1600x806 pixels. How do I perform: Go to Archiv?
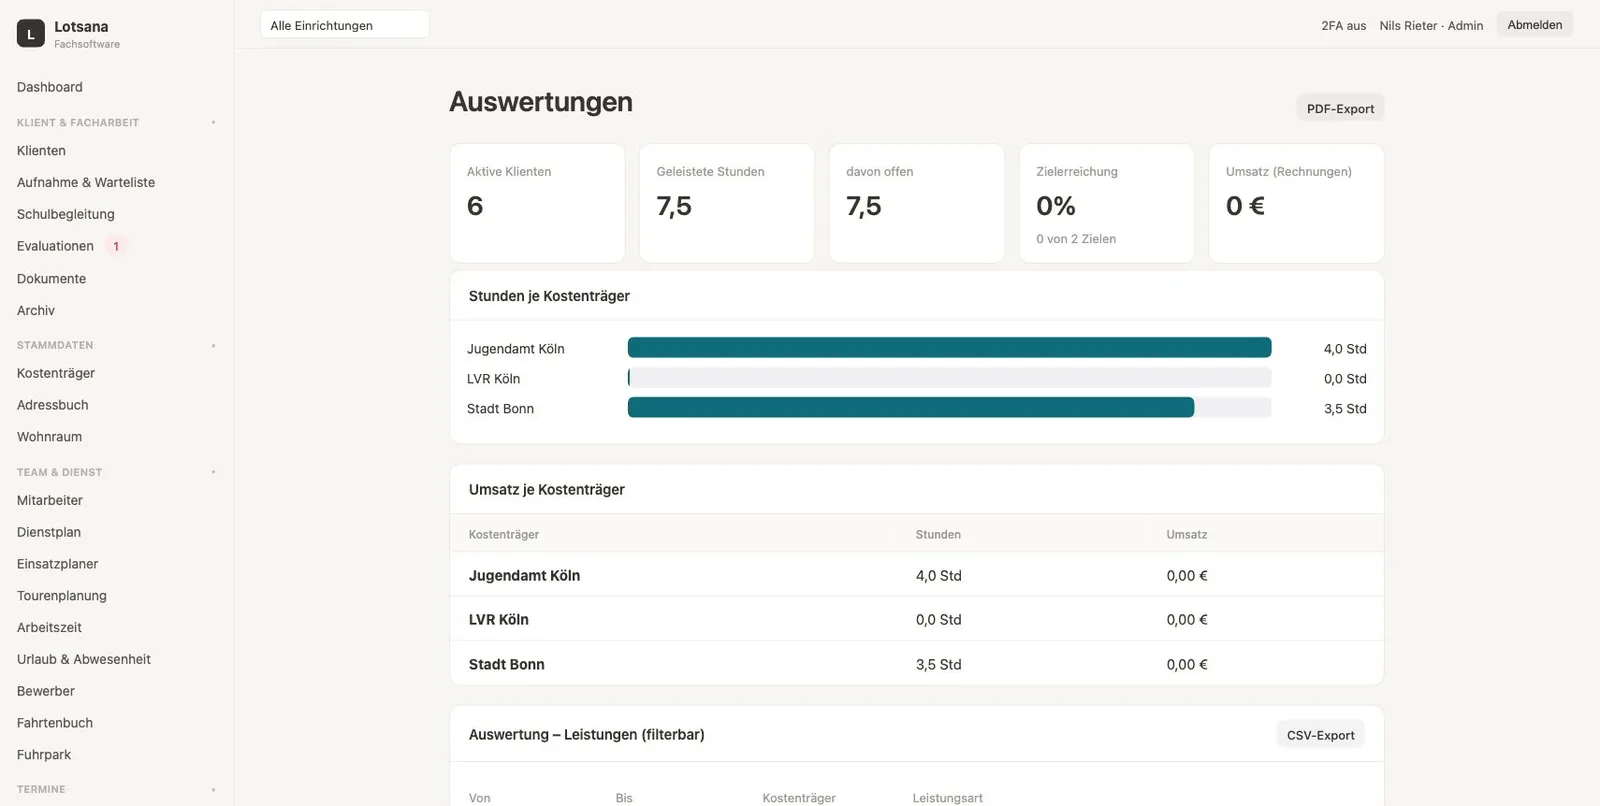[36, 311]
